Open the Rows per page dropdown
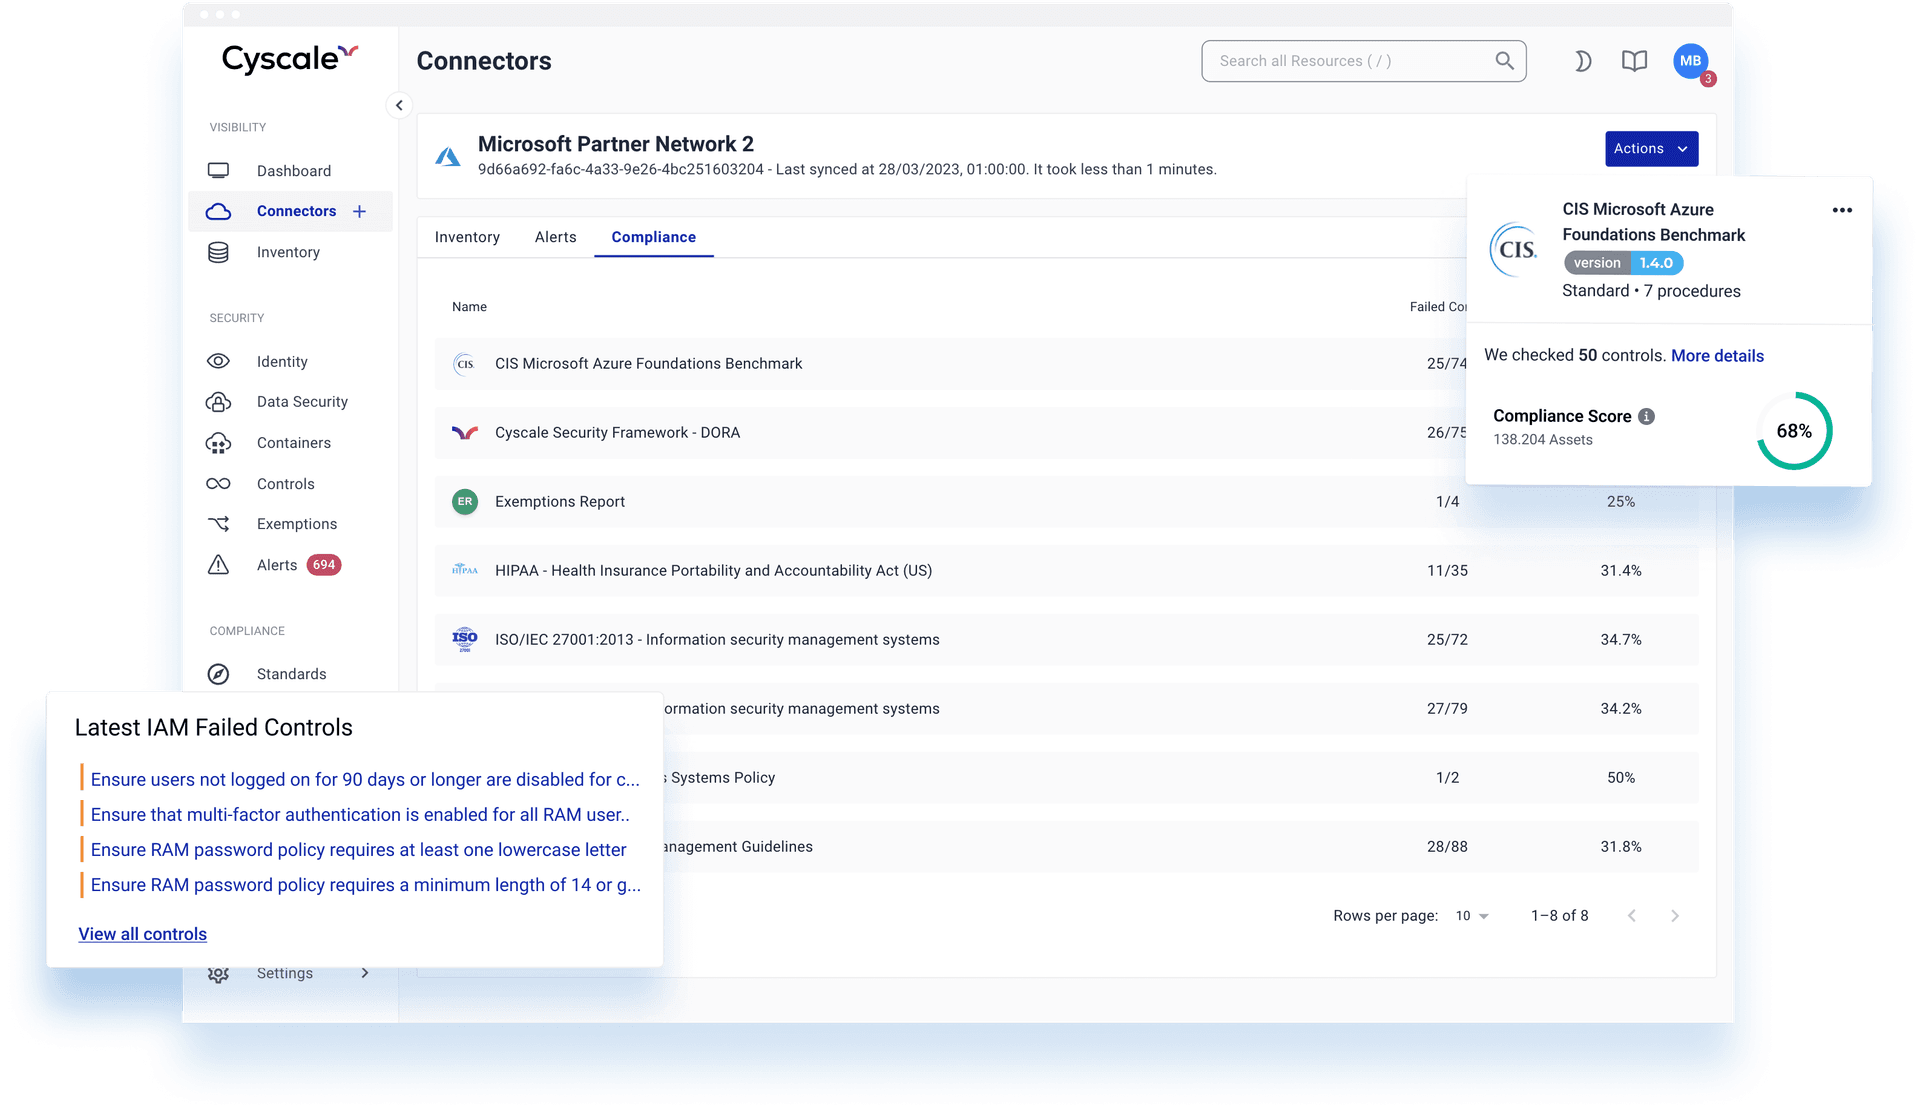The height and width of the screenshot is (1112, 1920). (x=1472, y=916)
